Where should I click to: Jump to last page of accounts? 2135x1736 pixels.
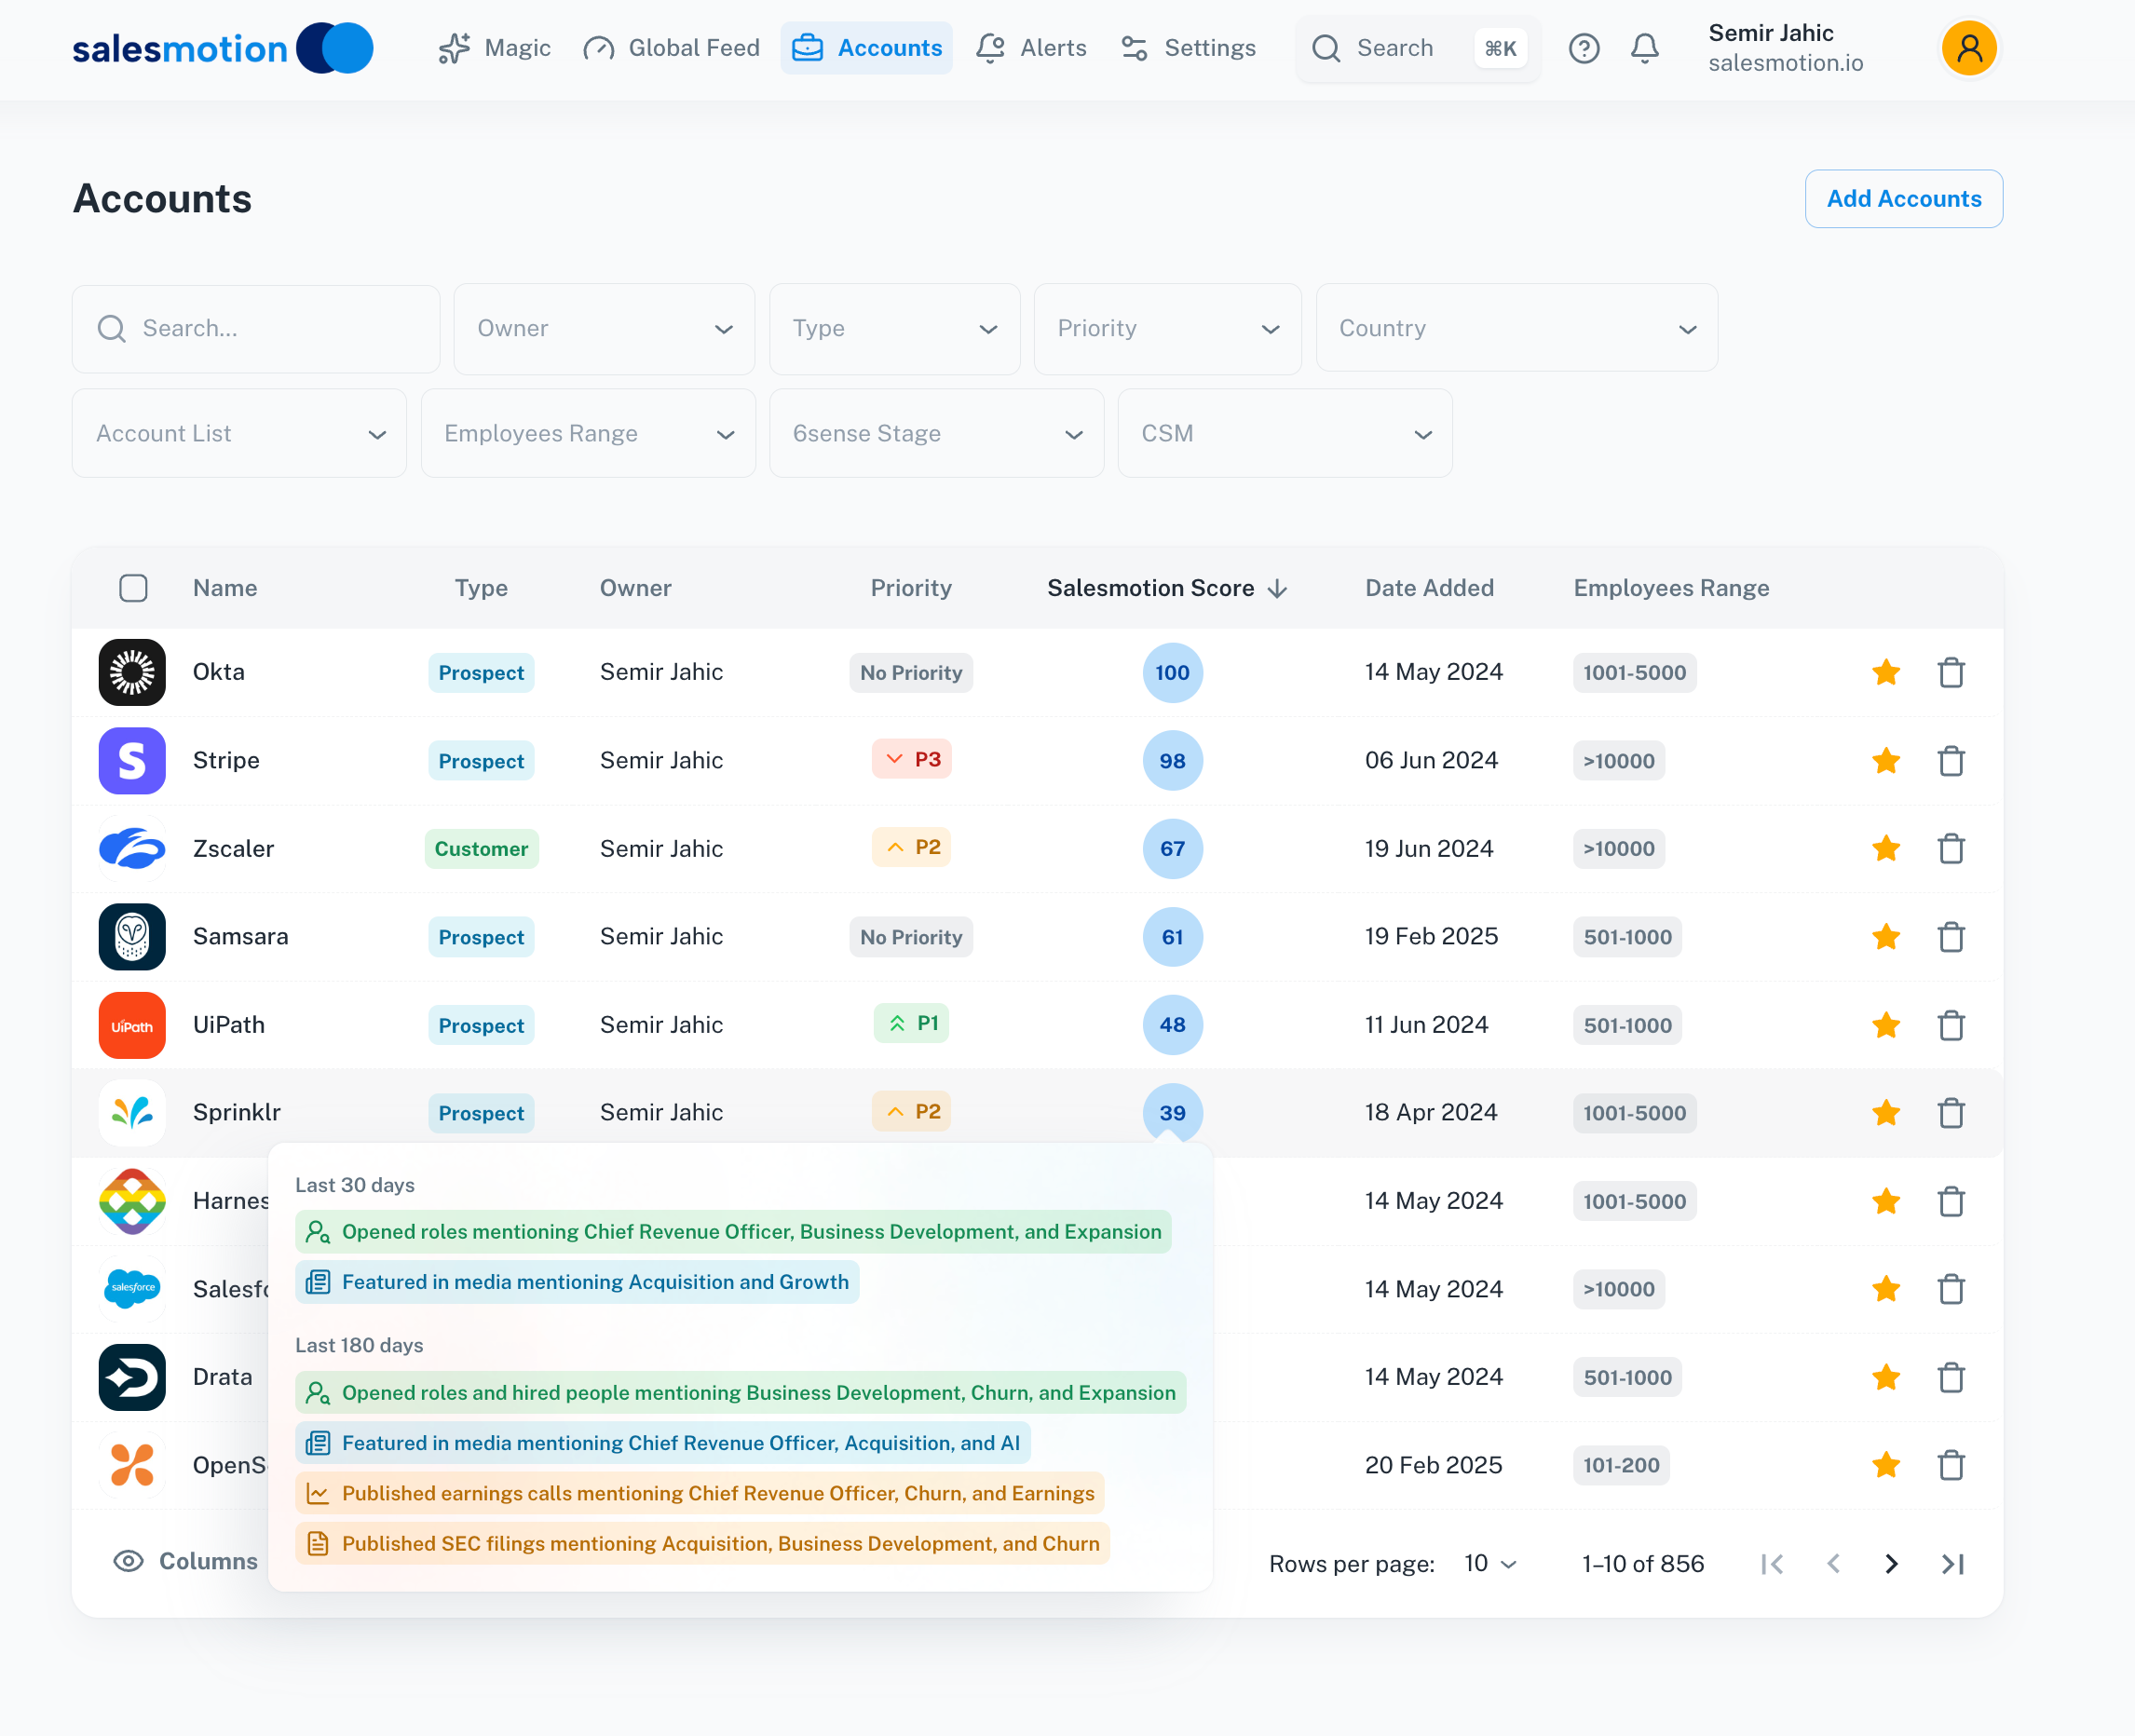point(1952,1564)
